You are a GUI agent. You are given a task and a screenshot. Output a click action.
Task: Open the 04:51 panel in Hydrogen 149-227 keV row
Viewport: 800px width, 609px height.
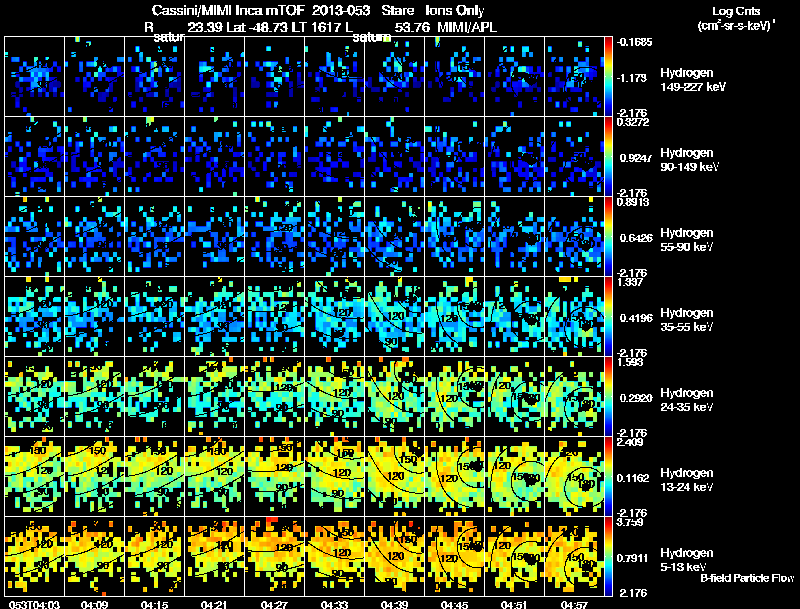[514, 77]
